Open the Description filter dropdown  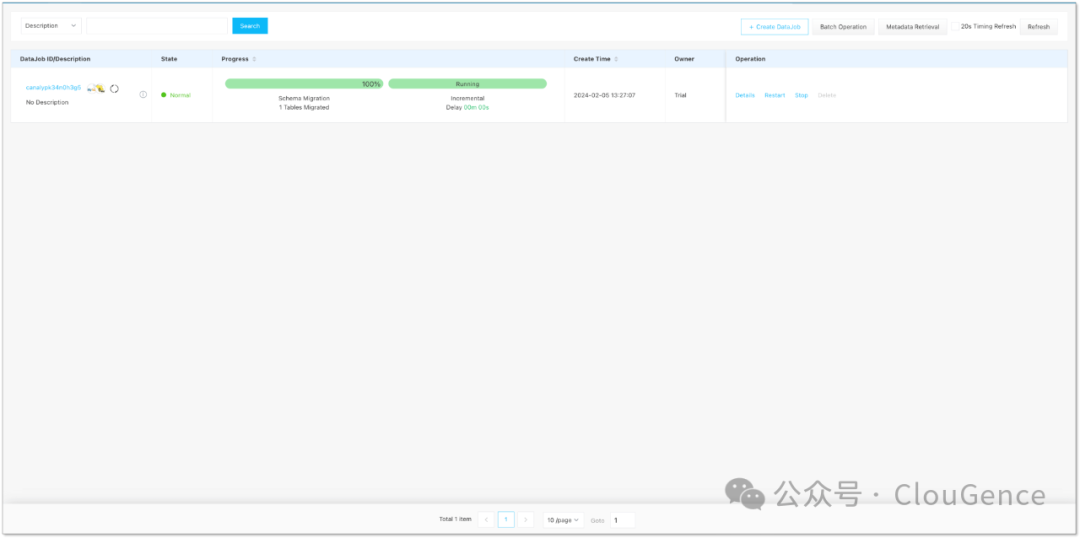pos(51,25)
